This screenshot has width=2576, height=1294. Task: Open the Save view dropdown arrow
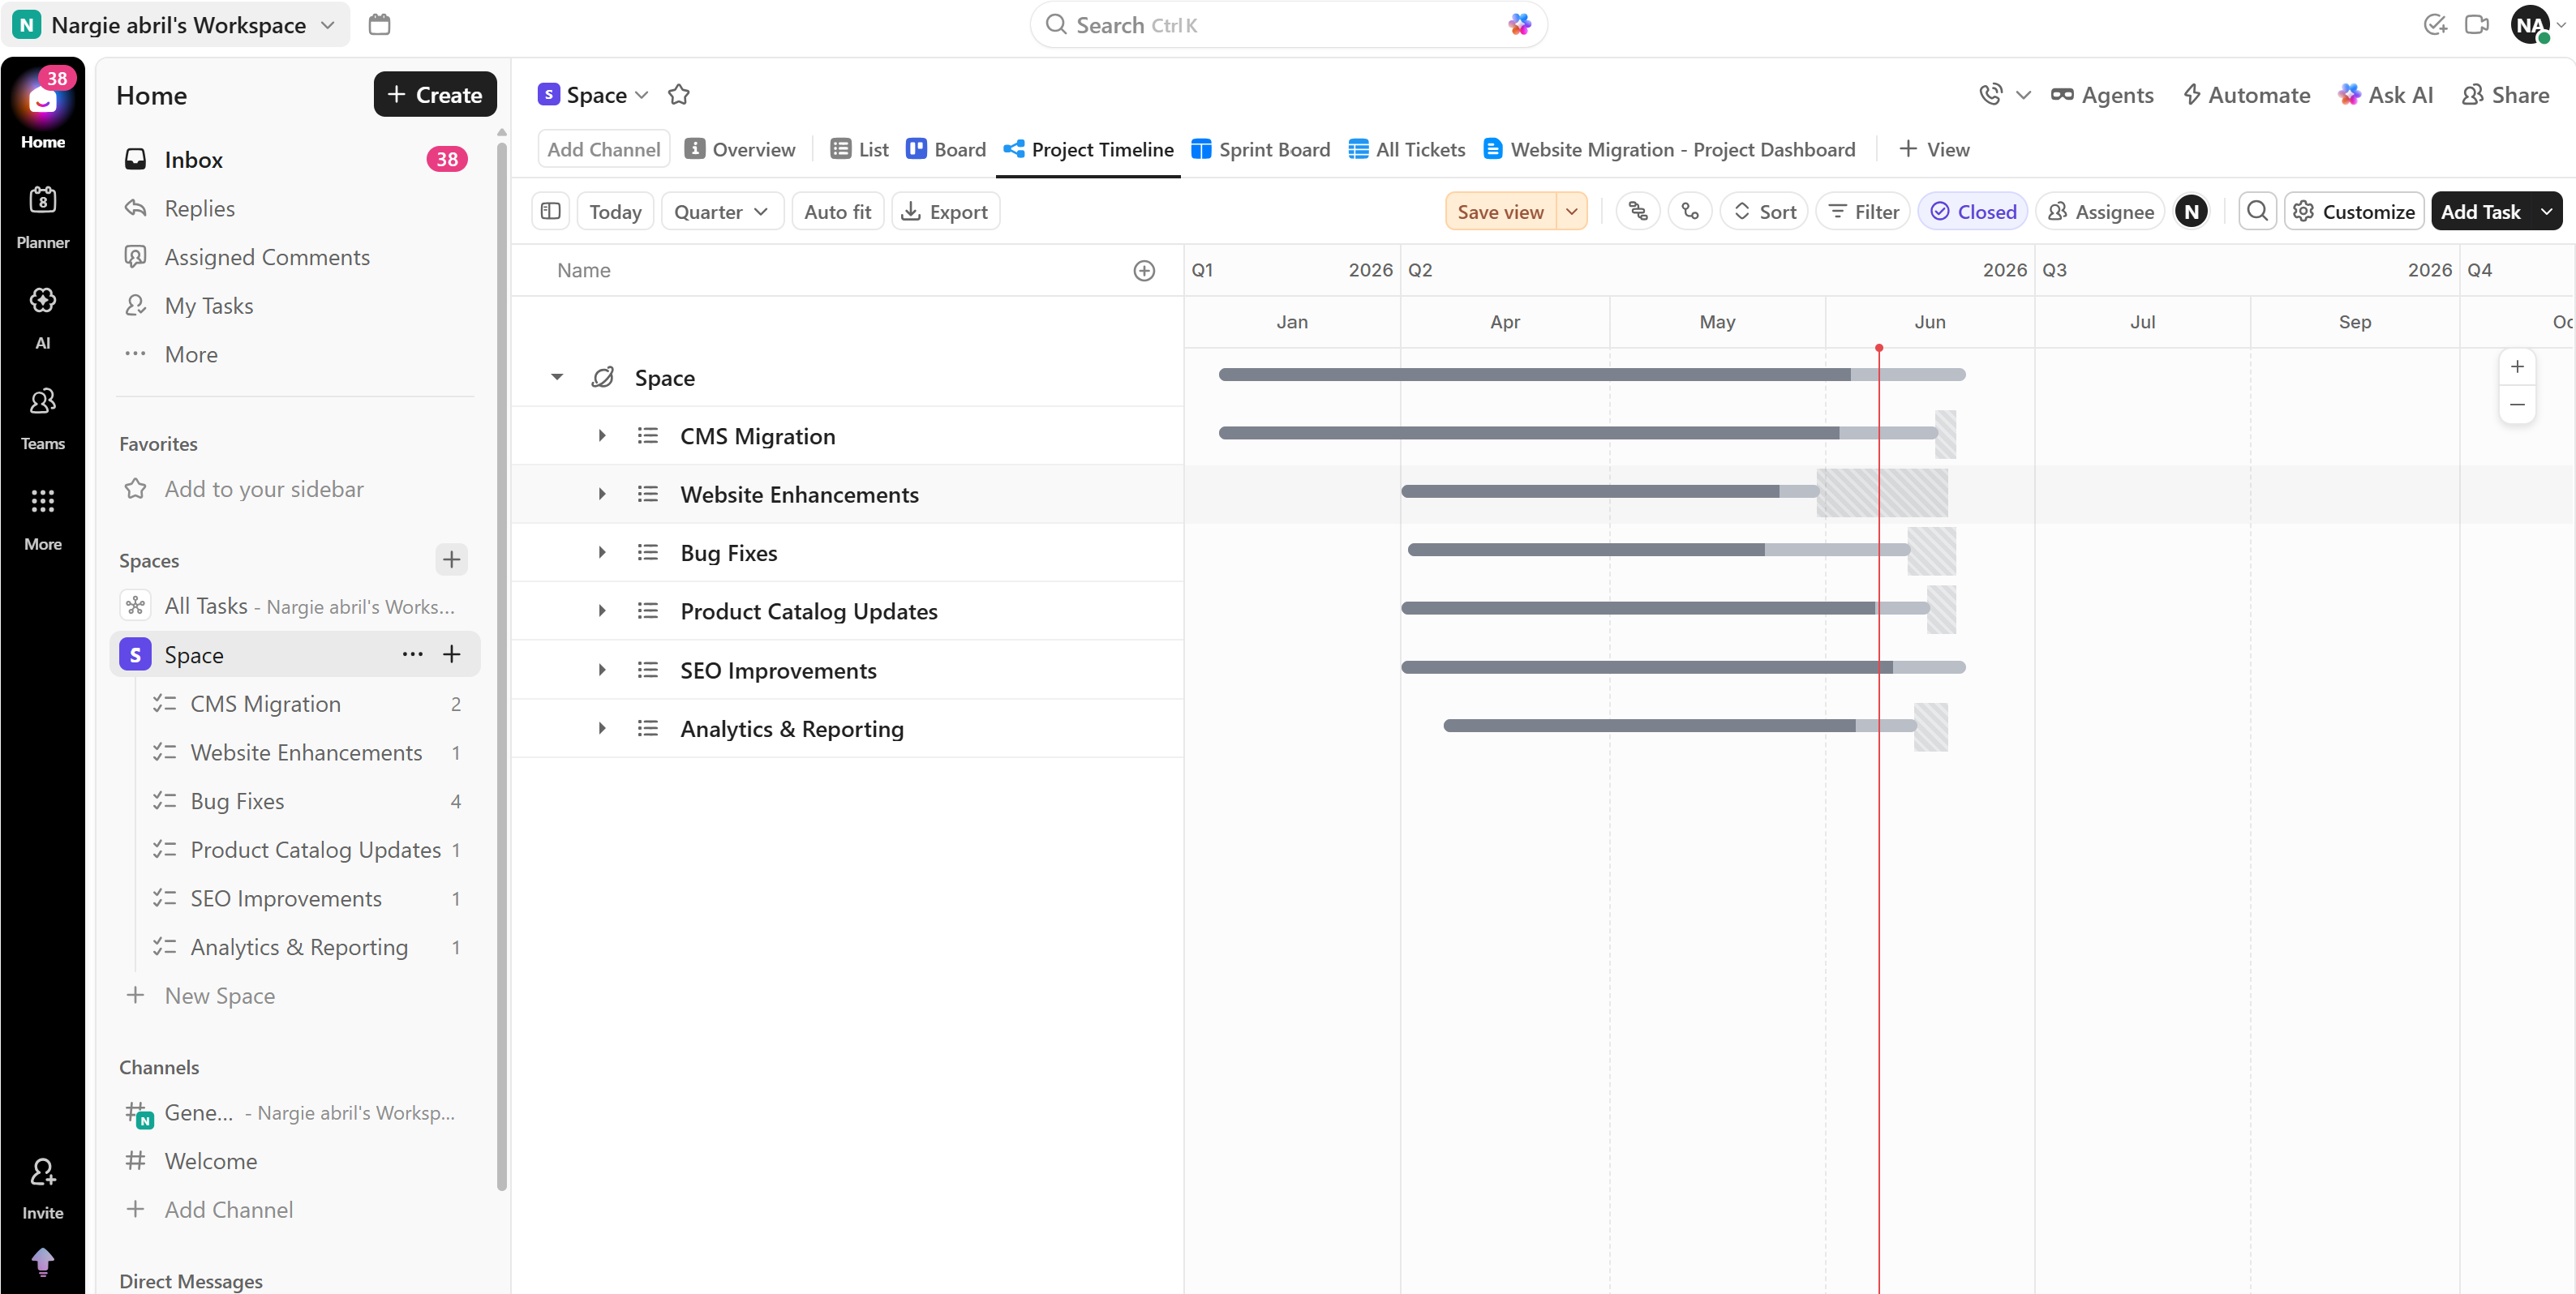tap(1572, 211)
